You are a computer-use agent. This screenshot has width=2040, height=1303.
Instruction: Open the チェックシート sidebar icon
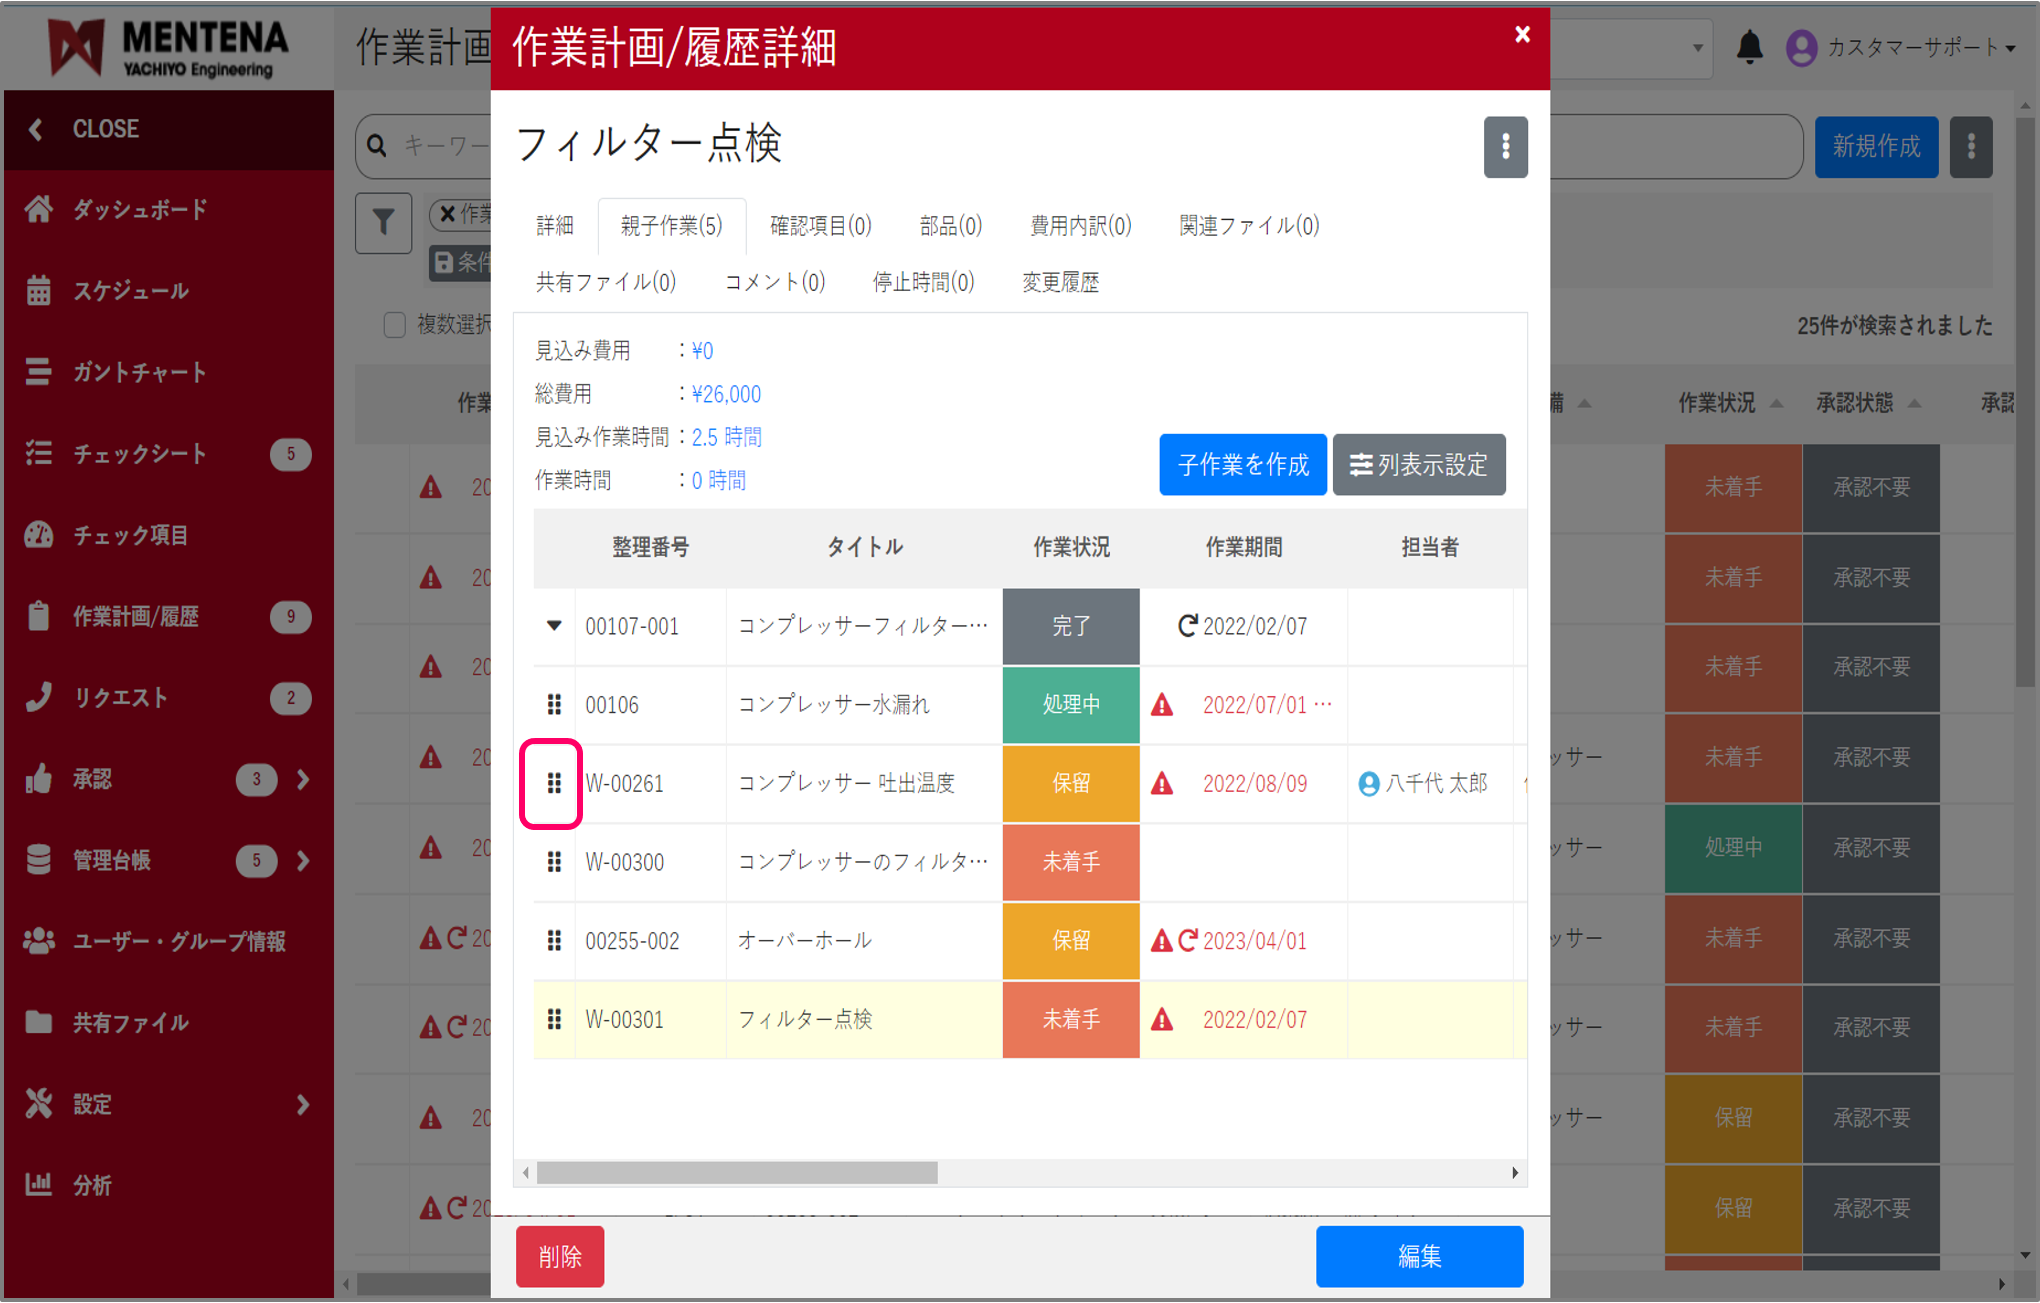(39, 453)
